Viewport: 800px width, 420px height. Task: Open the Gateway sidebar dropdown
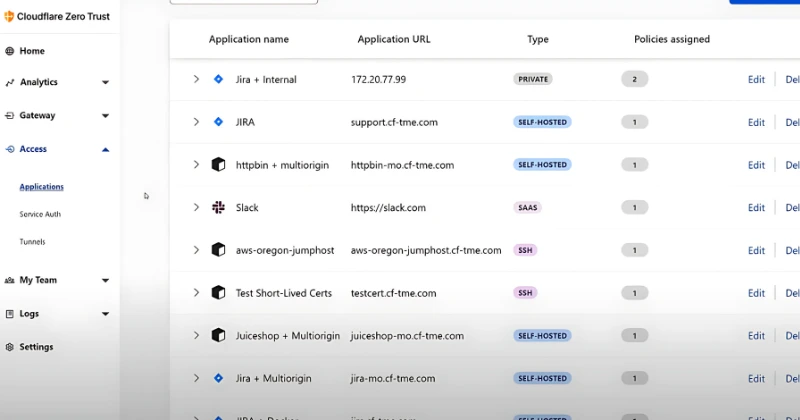pyautogui.click(x=105, y=116)
